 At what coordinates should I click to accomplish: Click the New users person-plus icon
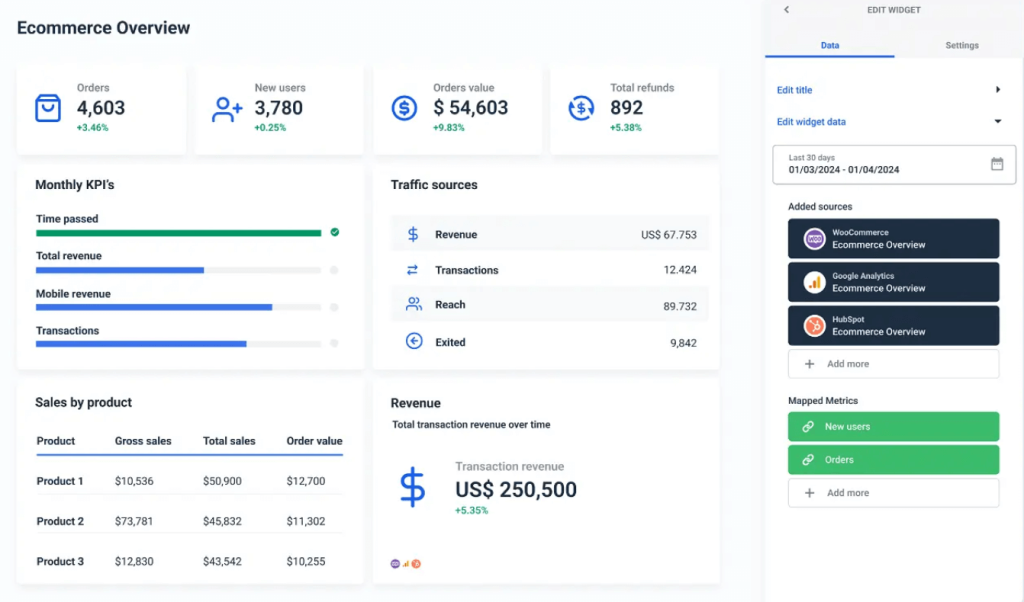point(227,109)
